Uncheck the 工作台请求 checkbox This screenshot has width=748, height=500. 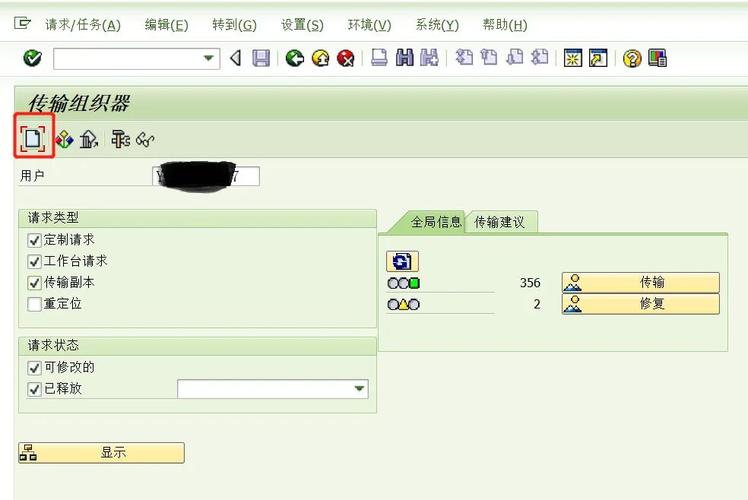pos(34,261)
